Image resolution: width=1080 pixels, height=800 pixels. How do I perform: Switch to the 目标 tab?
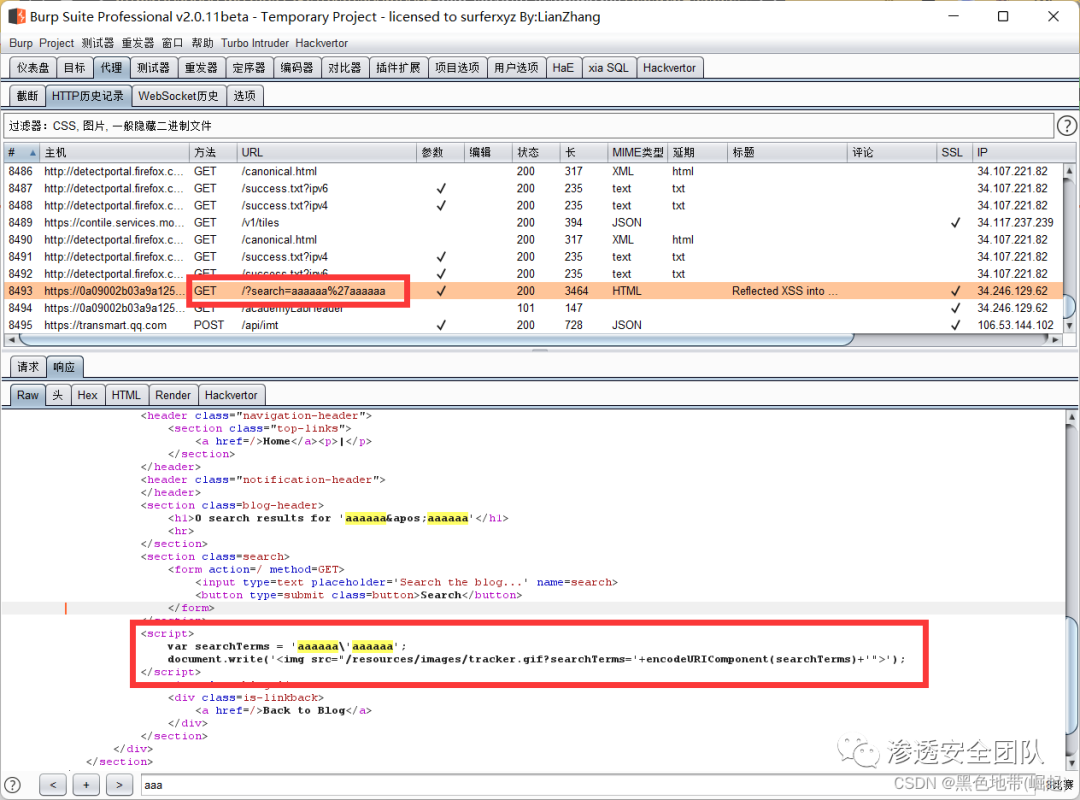click(74, 68)
